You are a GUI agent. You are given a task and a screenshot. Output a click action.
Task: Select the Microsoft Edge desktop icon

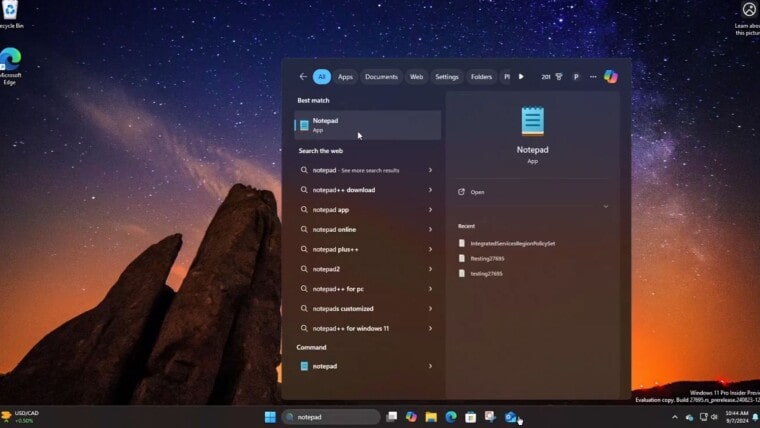click(x=10, y=66)
